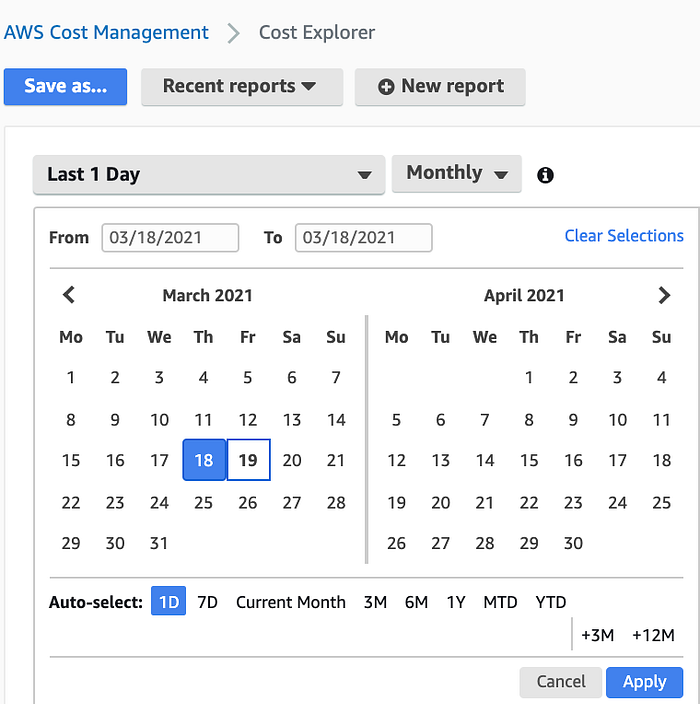
Task: Click the Clear Selections link
Action: [624, 236]
